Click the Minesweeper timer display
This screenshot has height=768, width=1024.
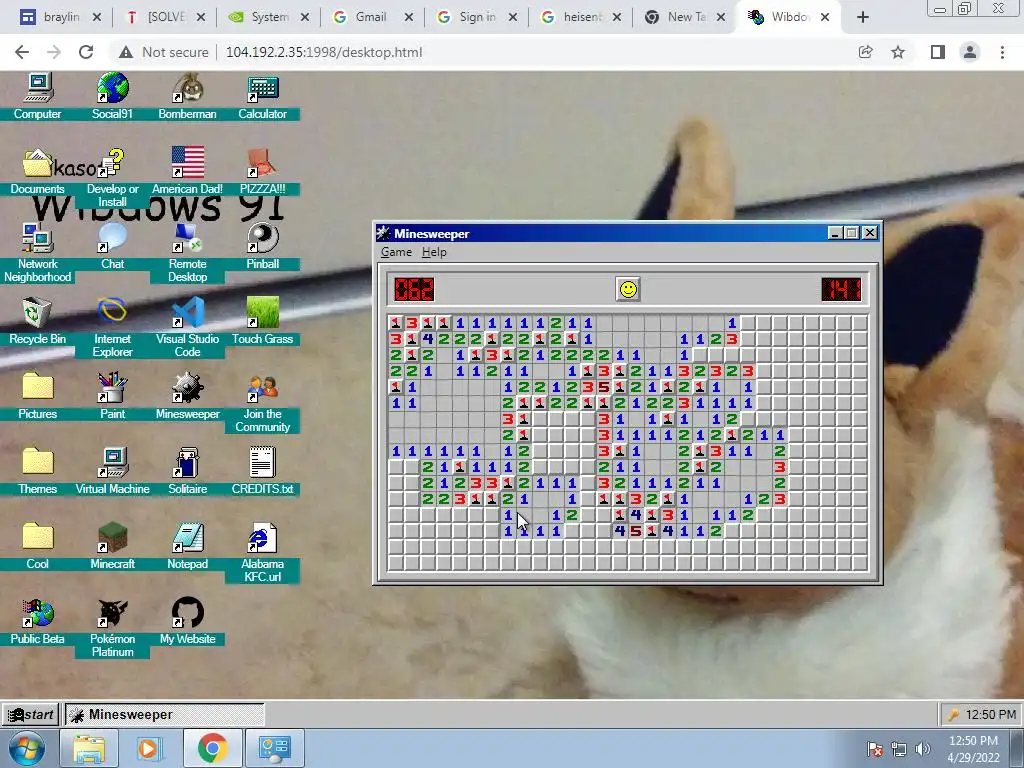[841, 289]
